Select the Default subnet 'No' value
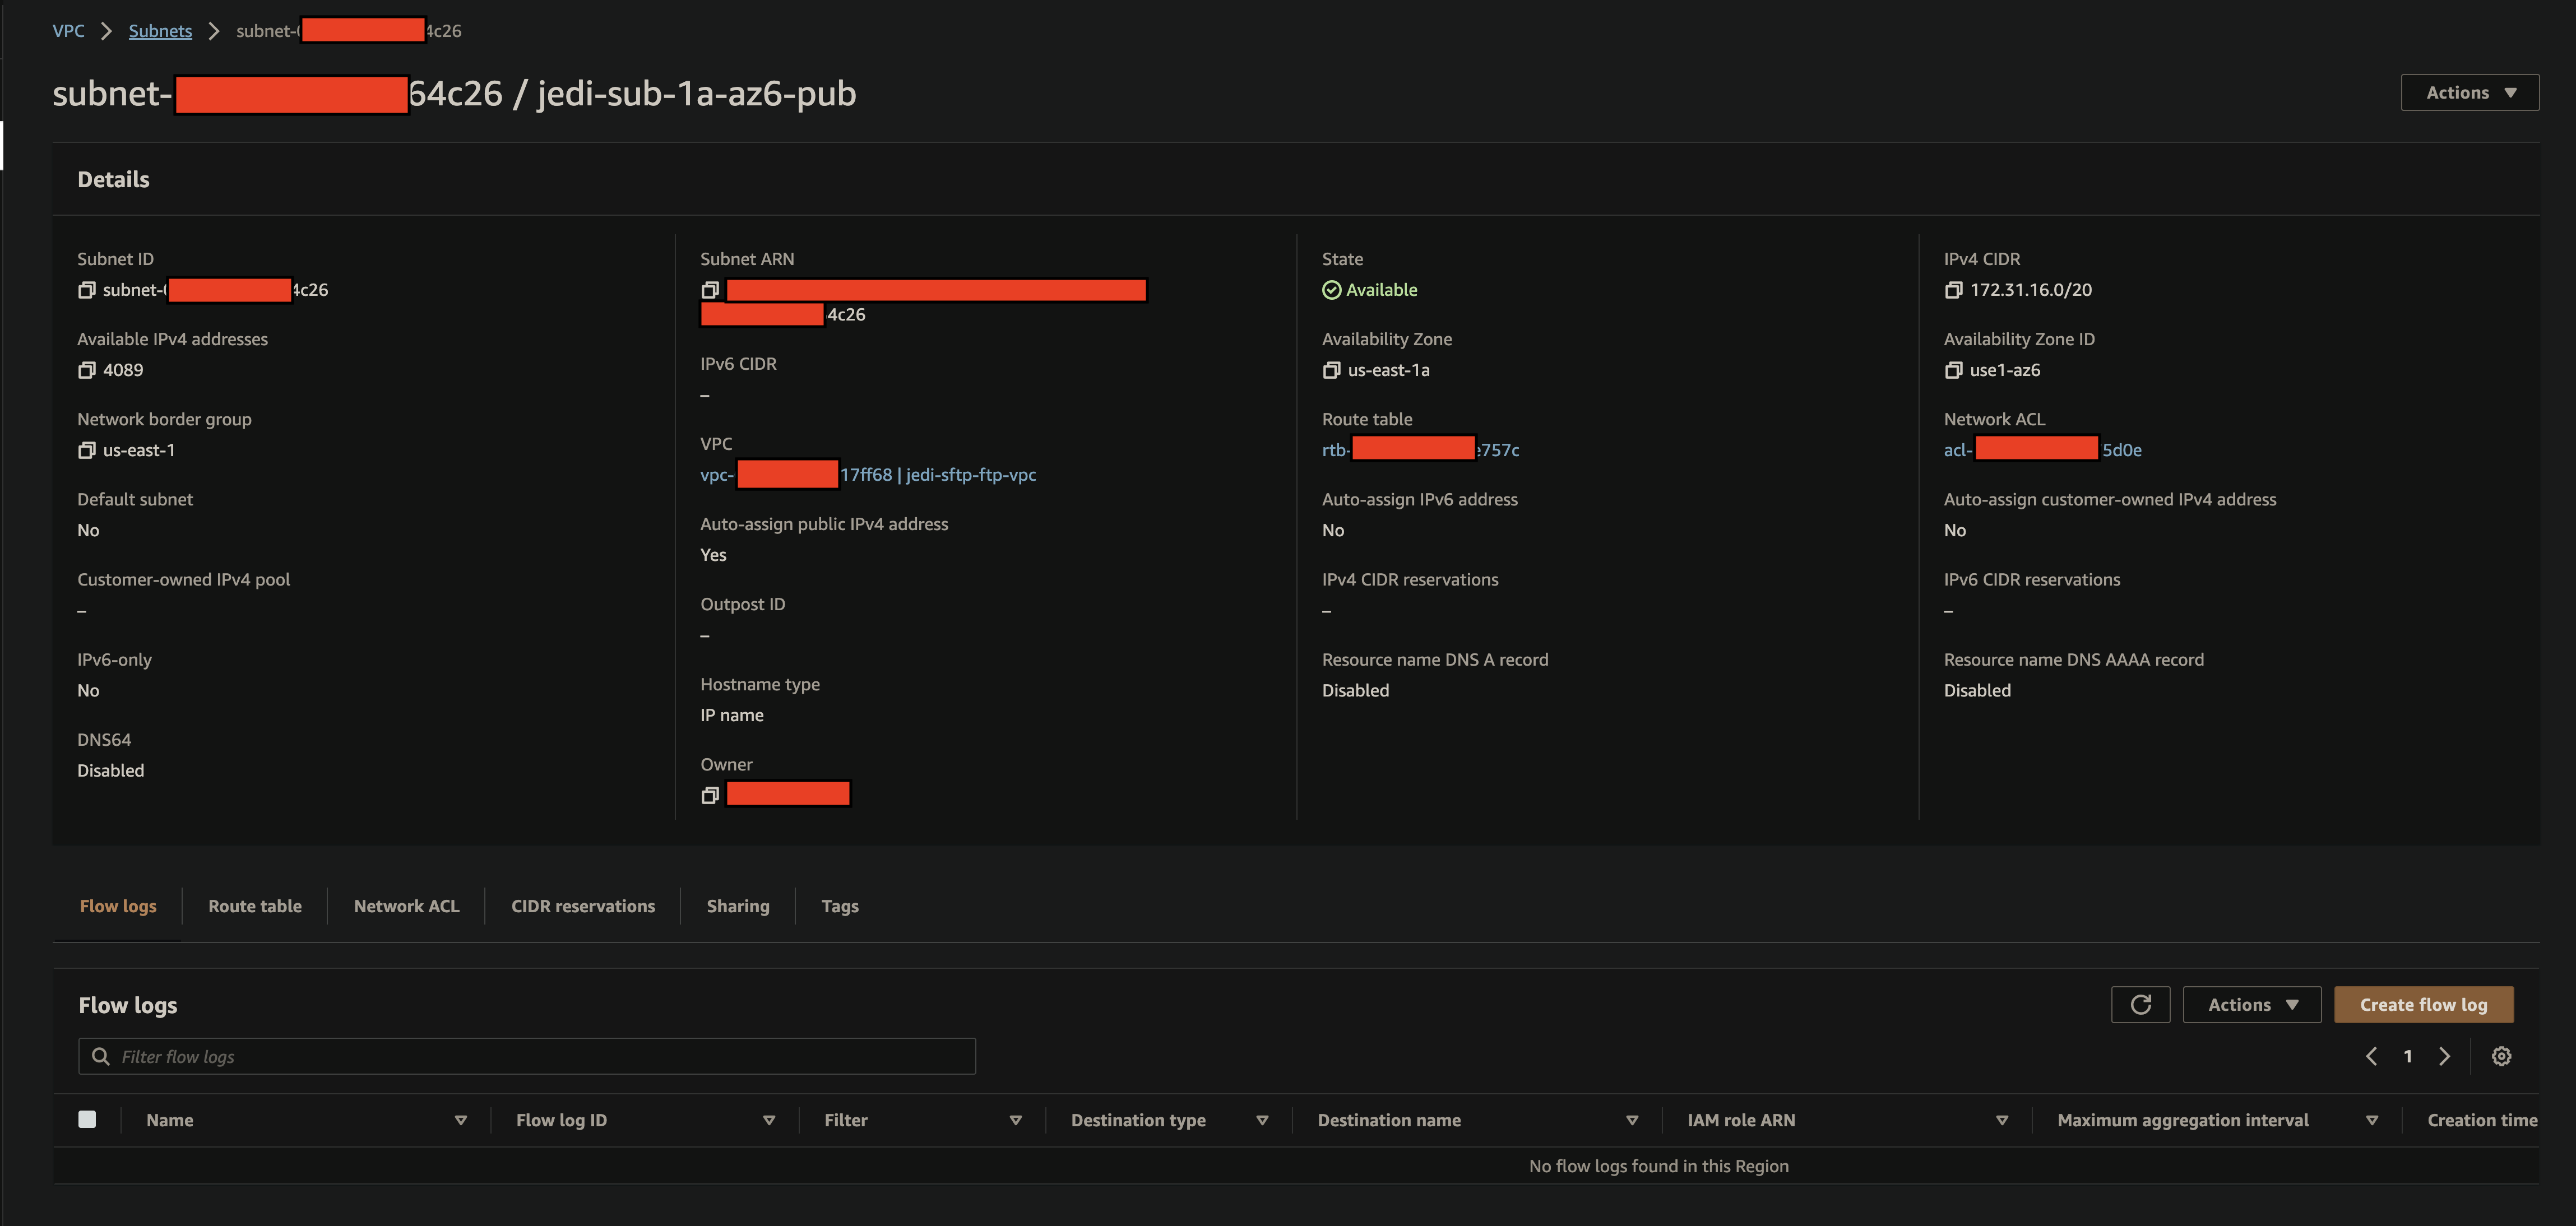This screenshot has width=2576, height=1226. [88, 530]
